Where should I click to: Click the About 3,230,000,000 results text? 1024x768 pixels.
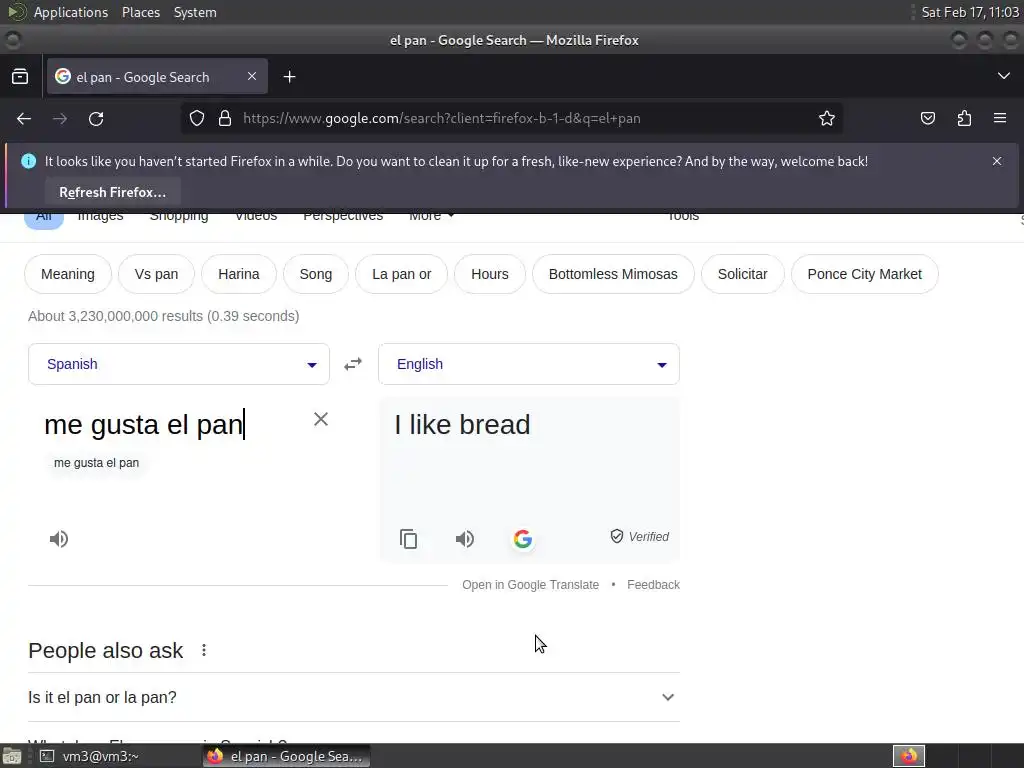click(x=163, y=316)
